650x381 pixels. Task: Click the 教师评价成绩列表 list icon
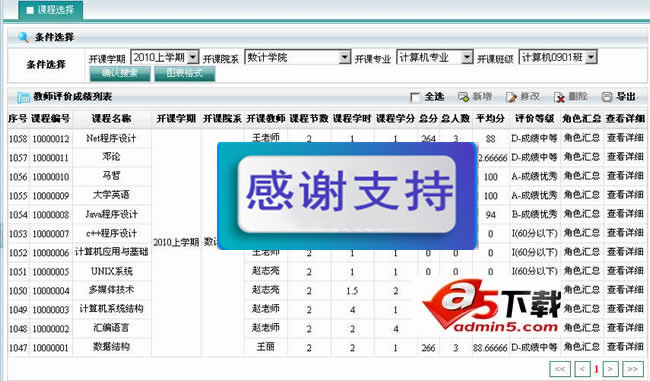pyautogui.click(x=24, y=97)
